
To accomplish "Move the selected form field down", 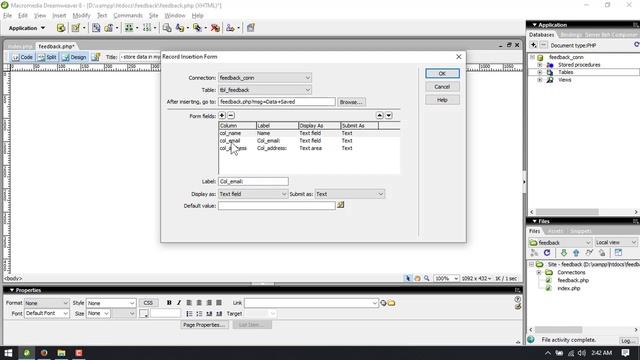I will [x=389, y=116].
